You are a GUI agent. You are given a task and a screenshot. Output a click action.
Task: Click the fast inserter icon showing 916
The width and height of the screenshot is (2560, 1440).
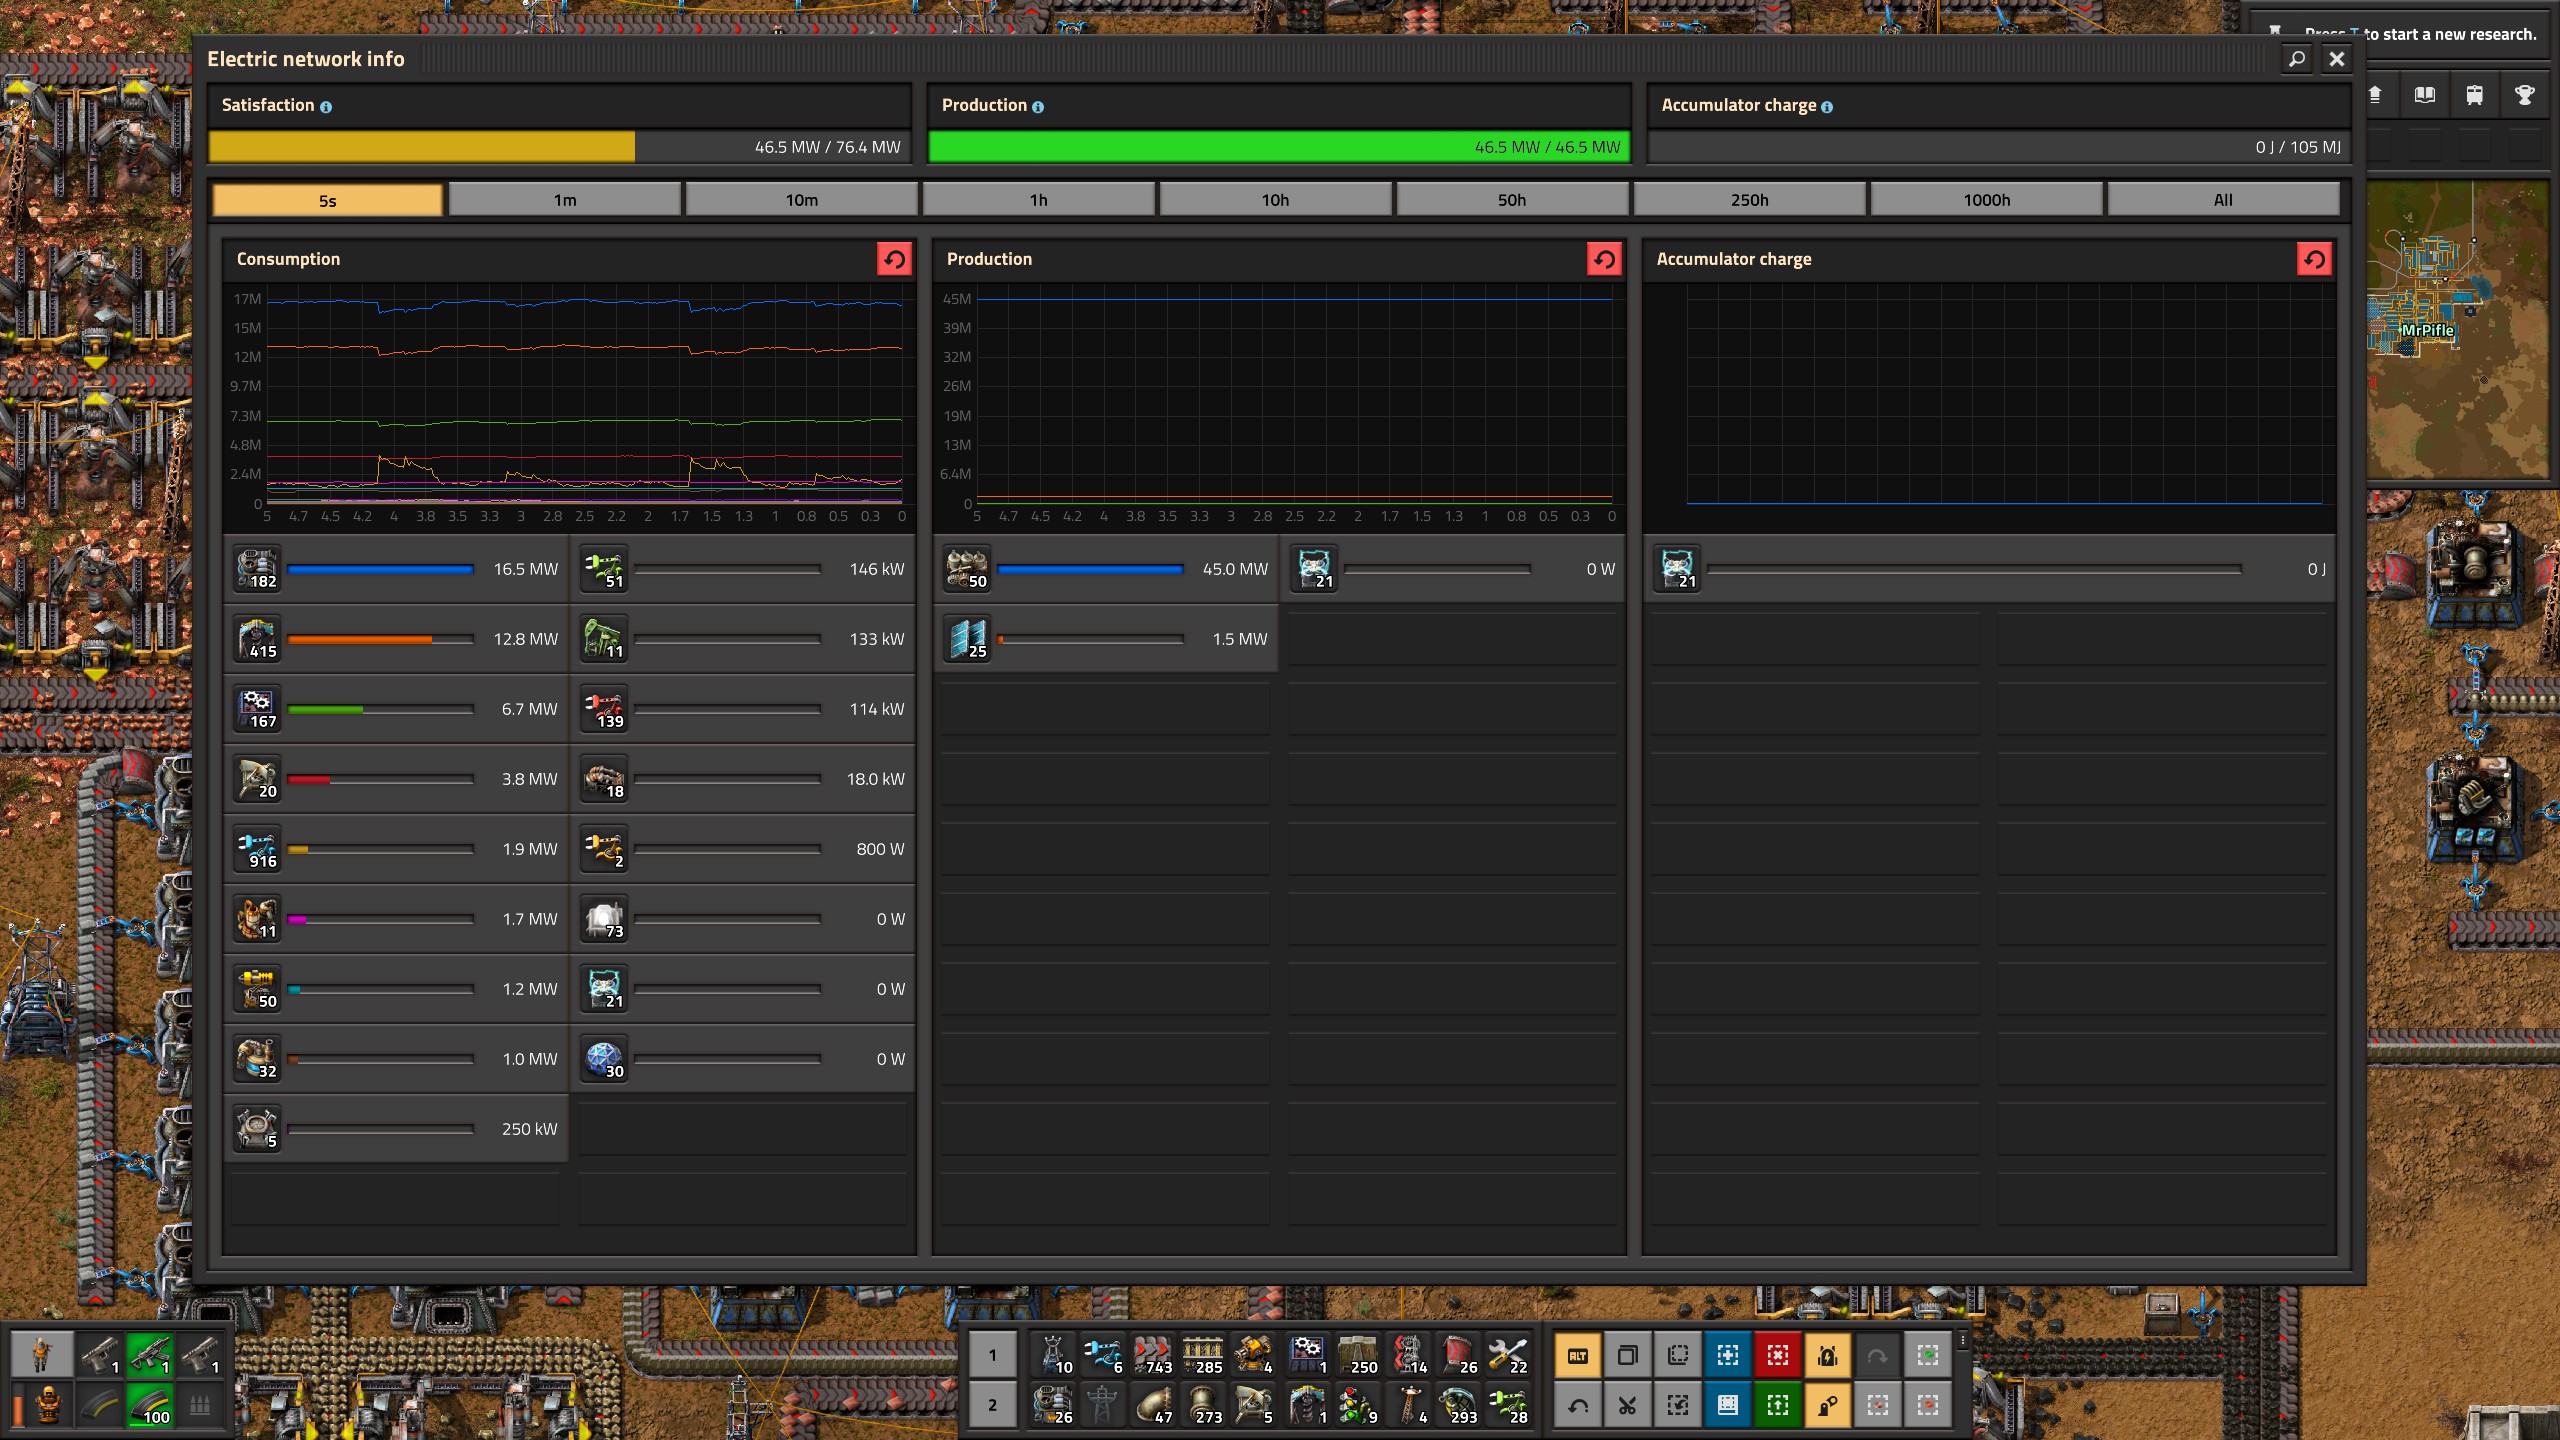click(257, 849)
